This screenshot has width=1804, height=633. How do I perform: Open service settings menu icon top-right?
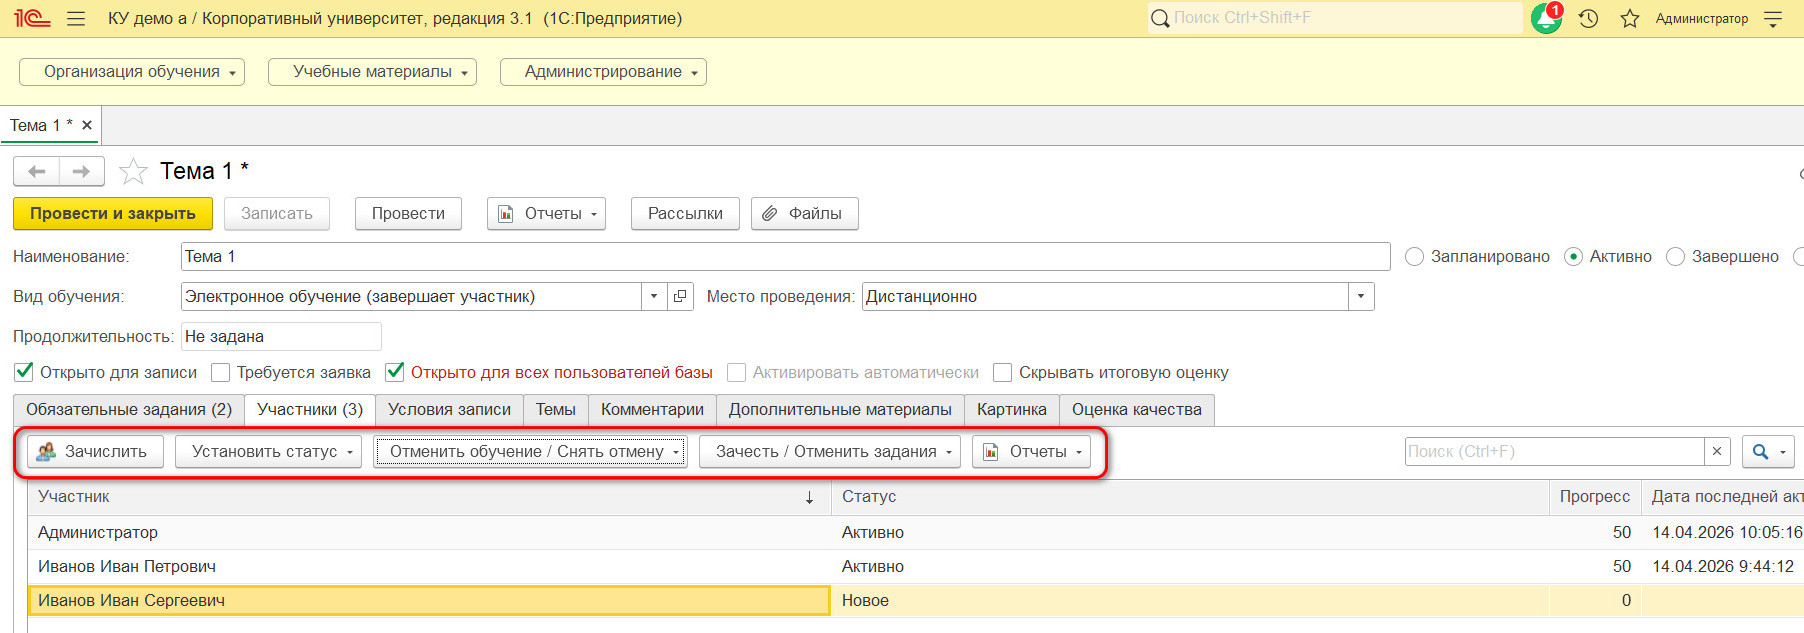coord(1773,18)
